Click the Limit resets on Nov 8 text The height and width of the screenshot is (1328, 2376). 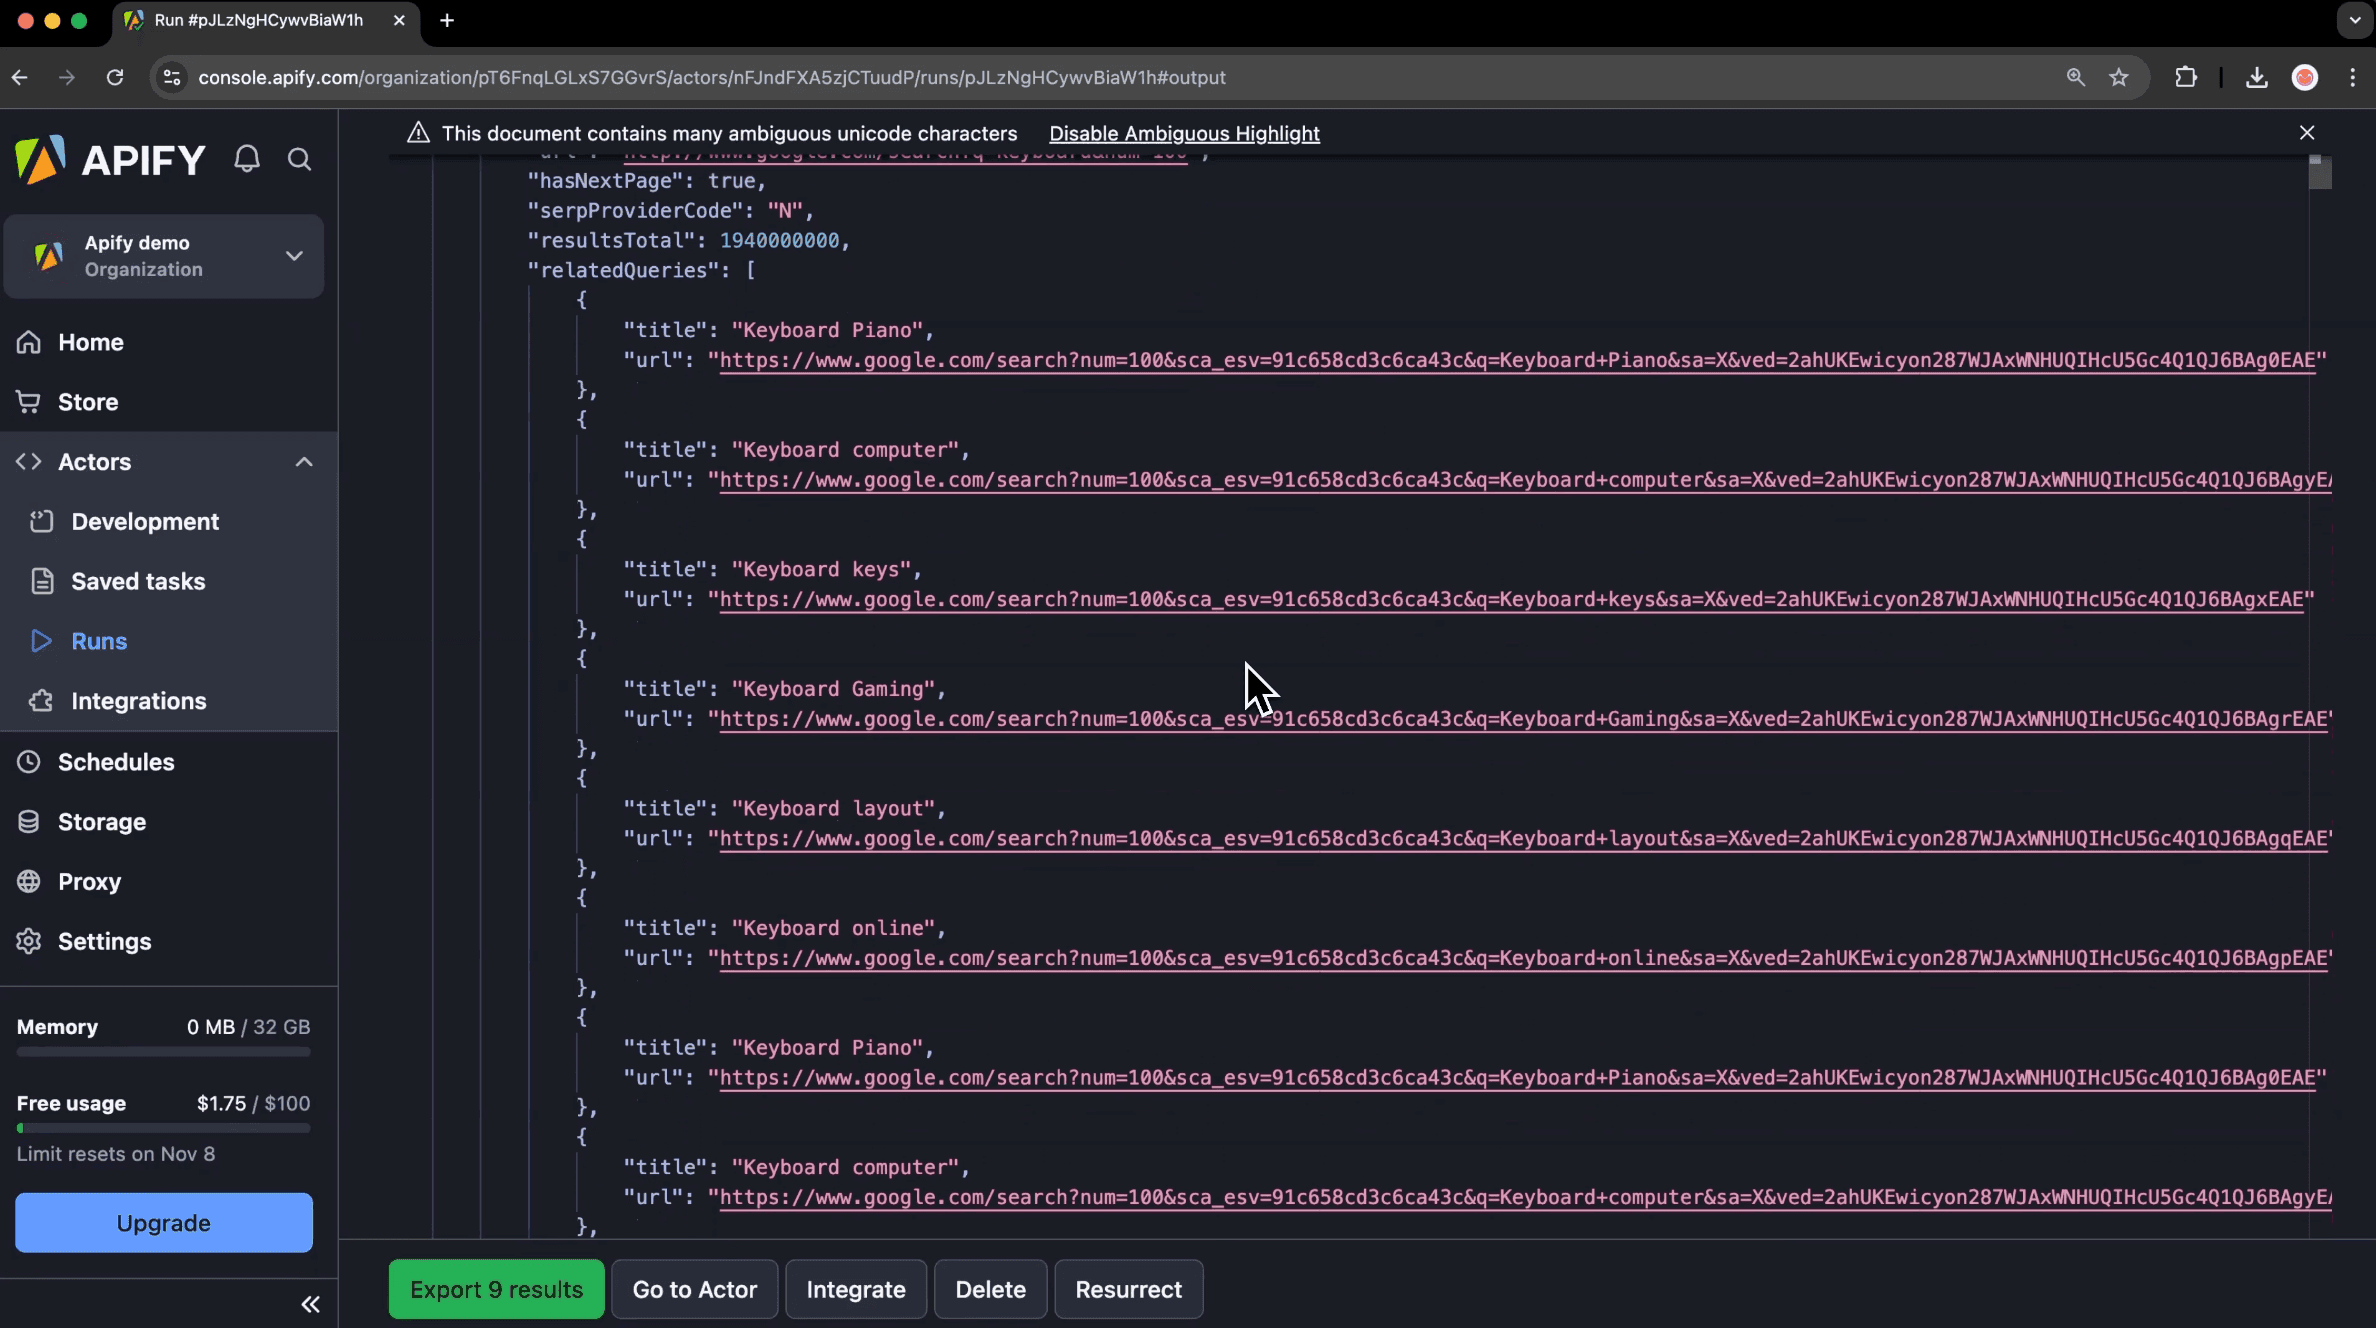tap(116, 1154)
